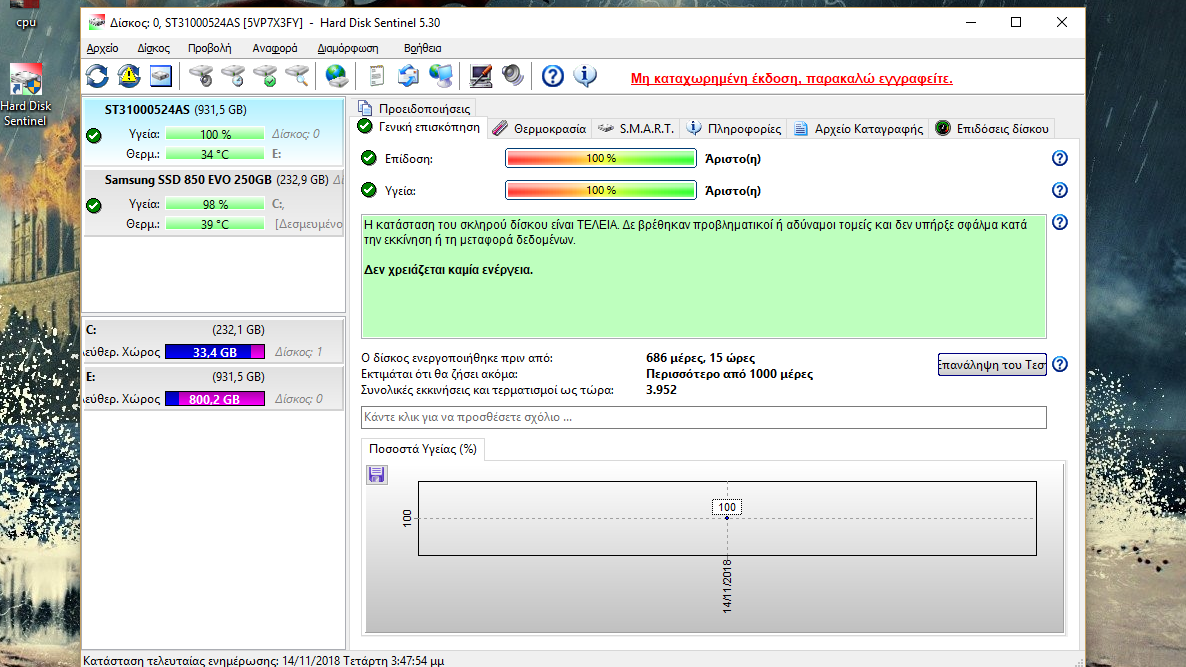Screen dimensions: 1186x667
Task: Select the Γενική επισκόπηση tab
Action: [419, 127]
